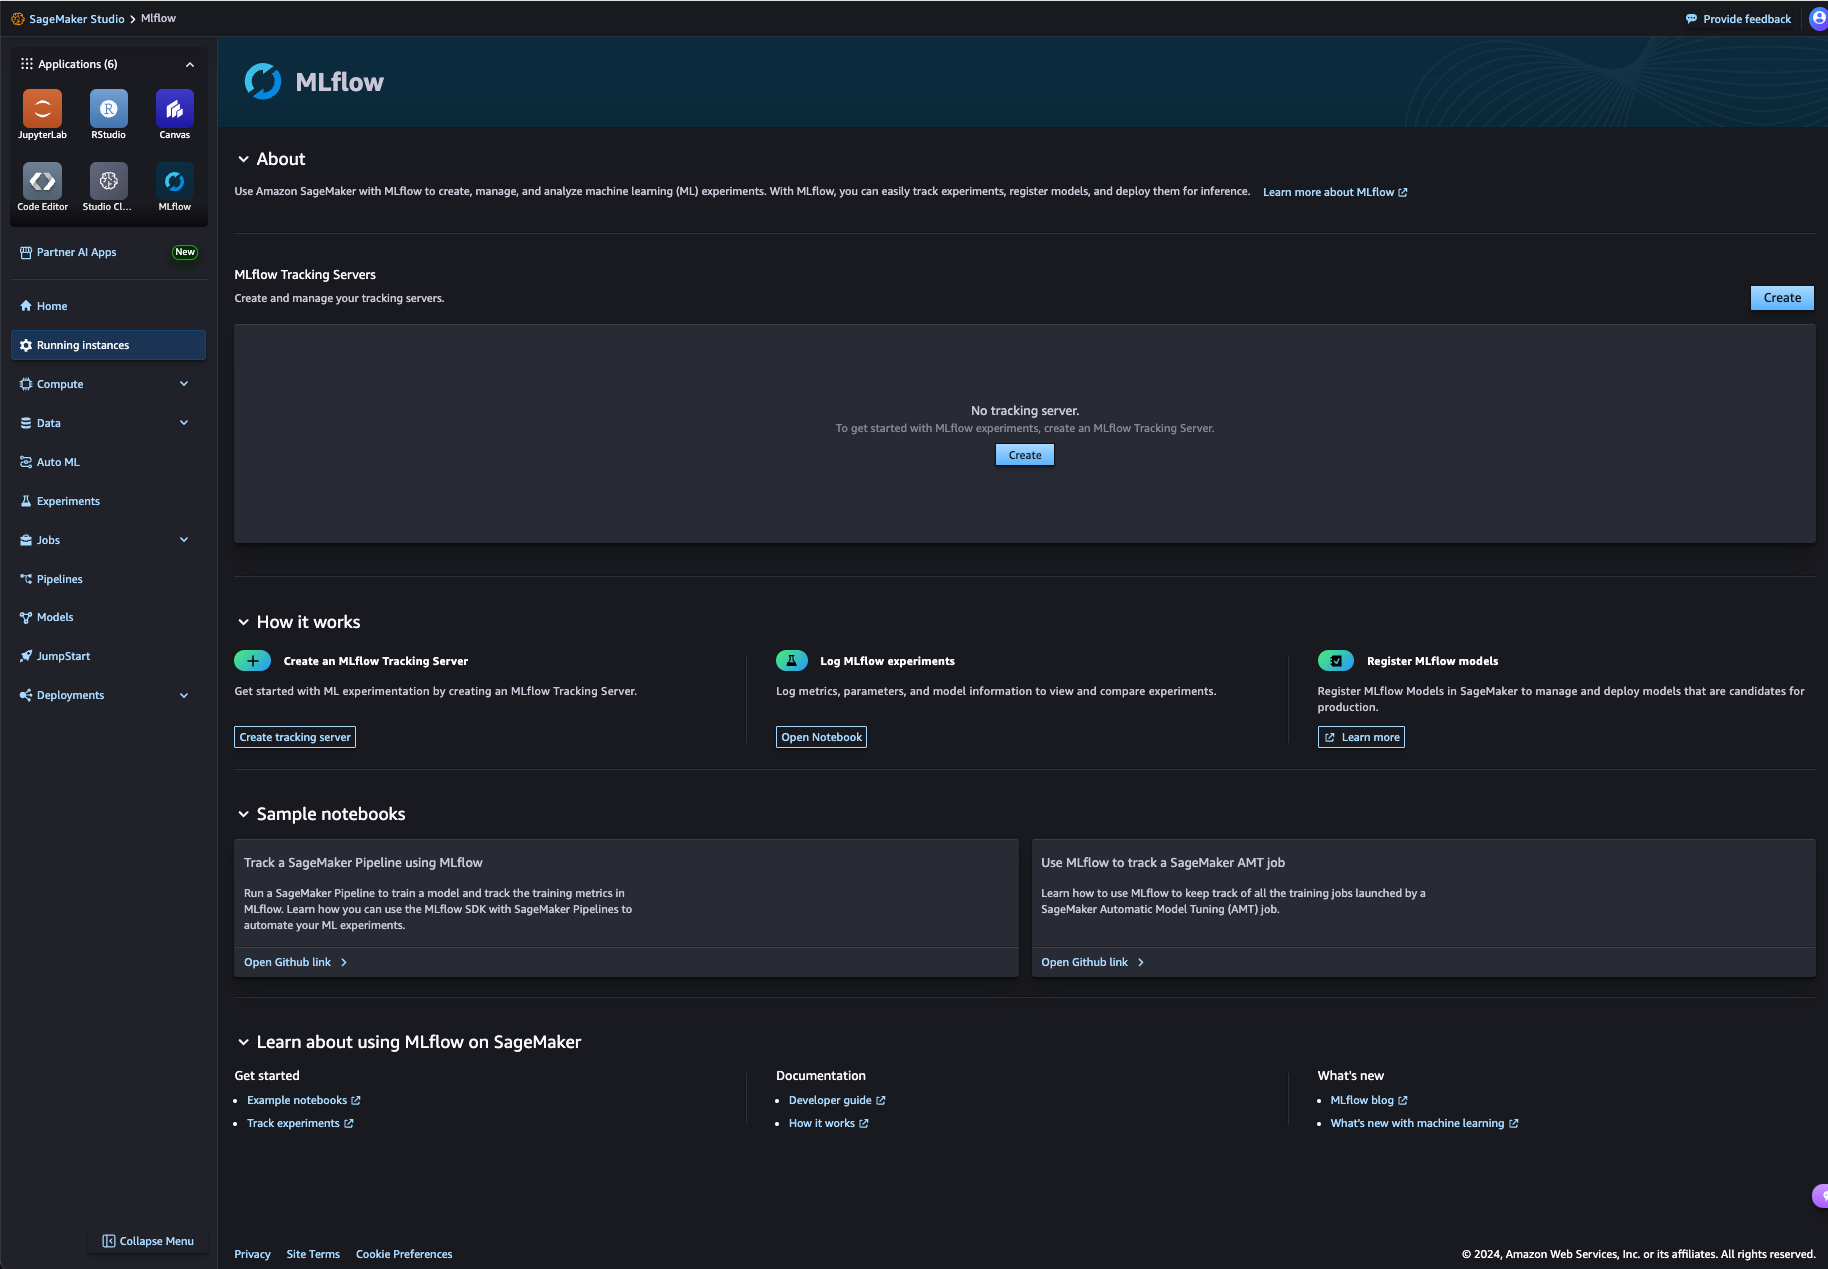The height and width of the screenshot is (1269, 1828).
Task: Click the Running instances gear icon
Action: [26, 345]
